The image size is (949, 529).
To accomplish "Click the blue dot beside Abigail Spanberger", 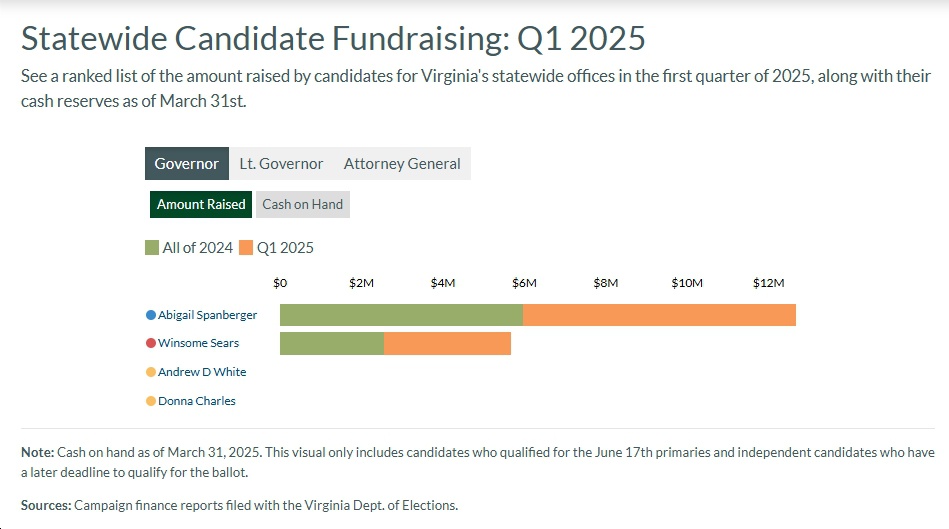I will point(151,315).
